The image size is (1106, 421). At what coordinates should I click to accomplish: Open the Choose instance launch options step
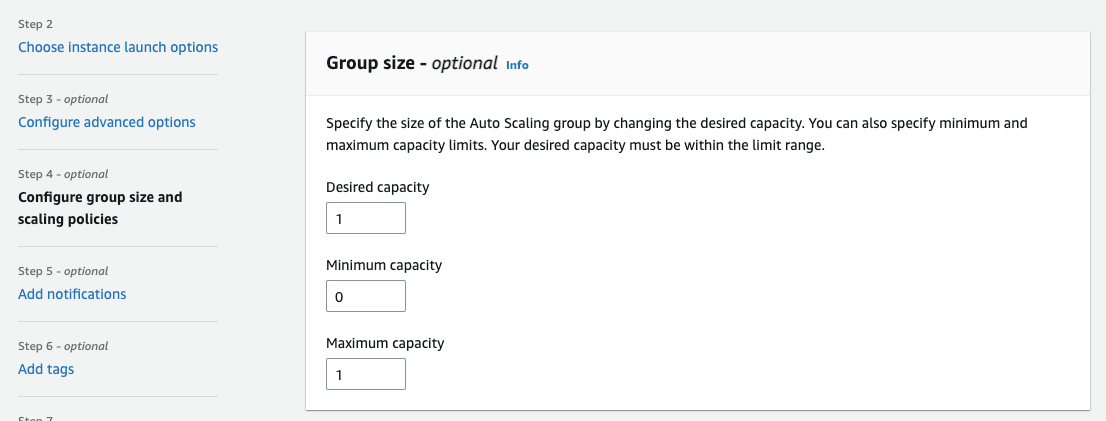coord(118,47)
